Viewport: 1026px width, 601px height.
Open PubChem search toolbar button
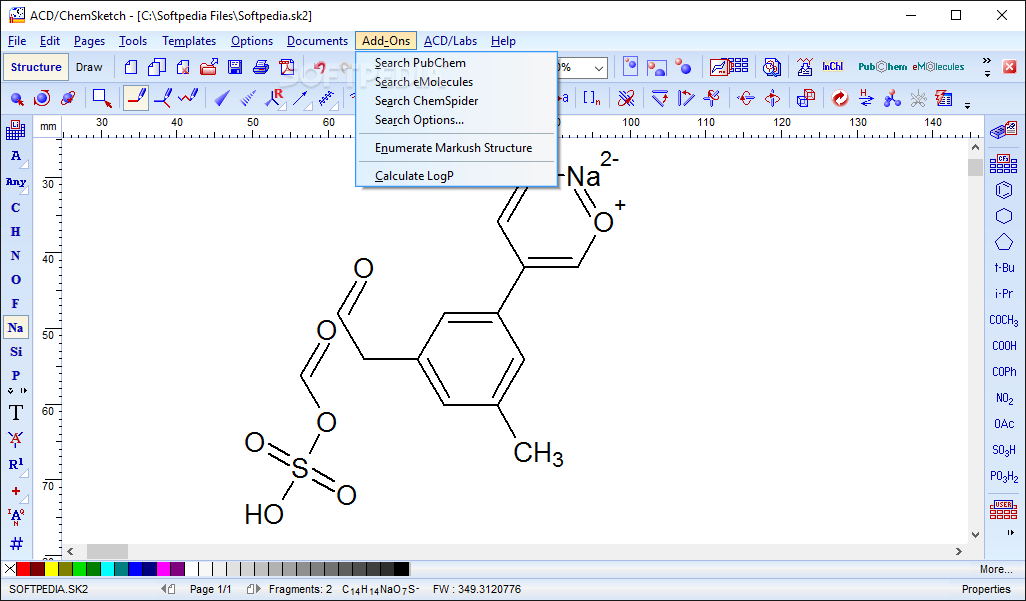[882, 67]
